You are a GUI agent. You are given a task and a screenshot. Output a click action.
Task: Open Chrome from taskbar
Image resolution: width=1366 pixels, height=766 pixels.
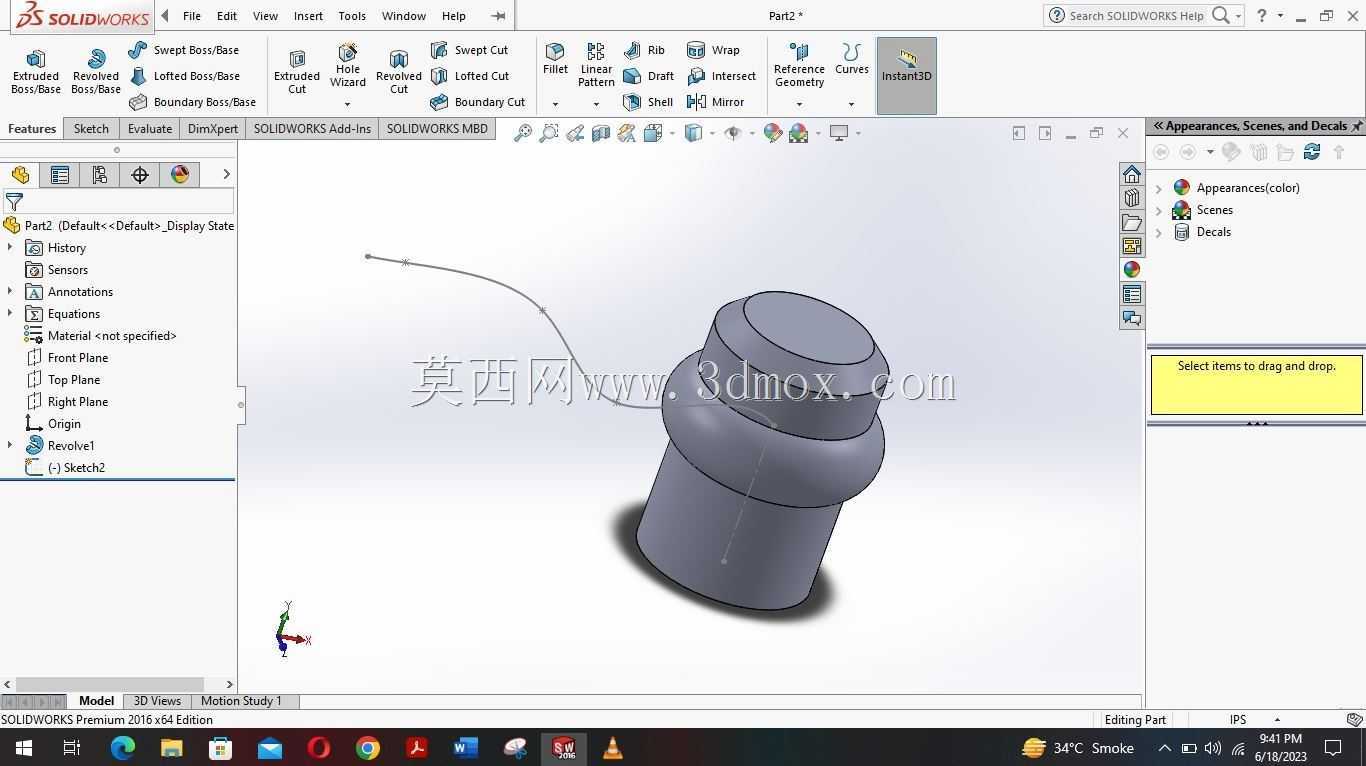pyautogui.click(x=368, y=748)
